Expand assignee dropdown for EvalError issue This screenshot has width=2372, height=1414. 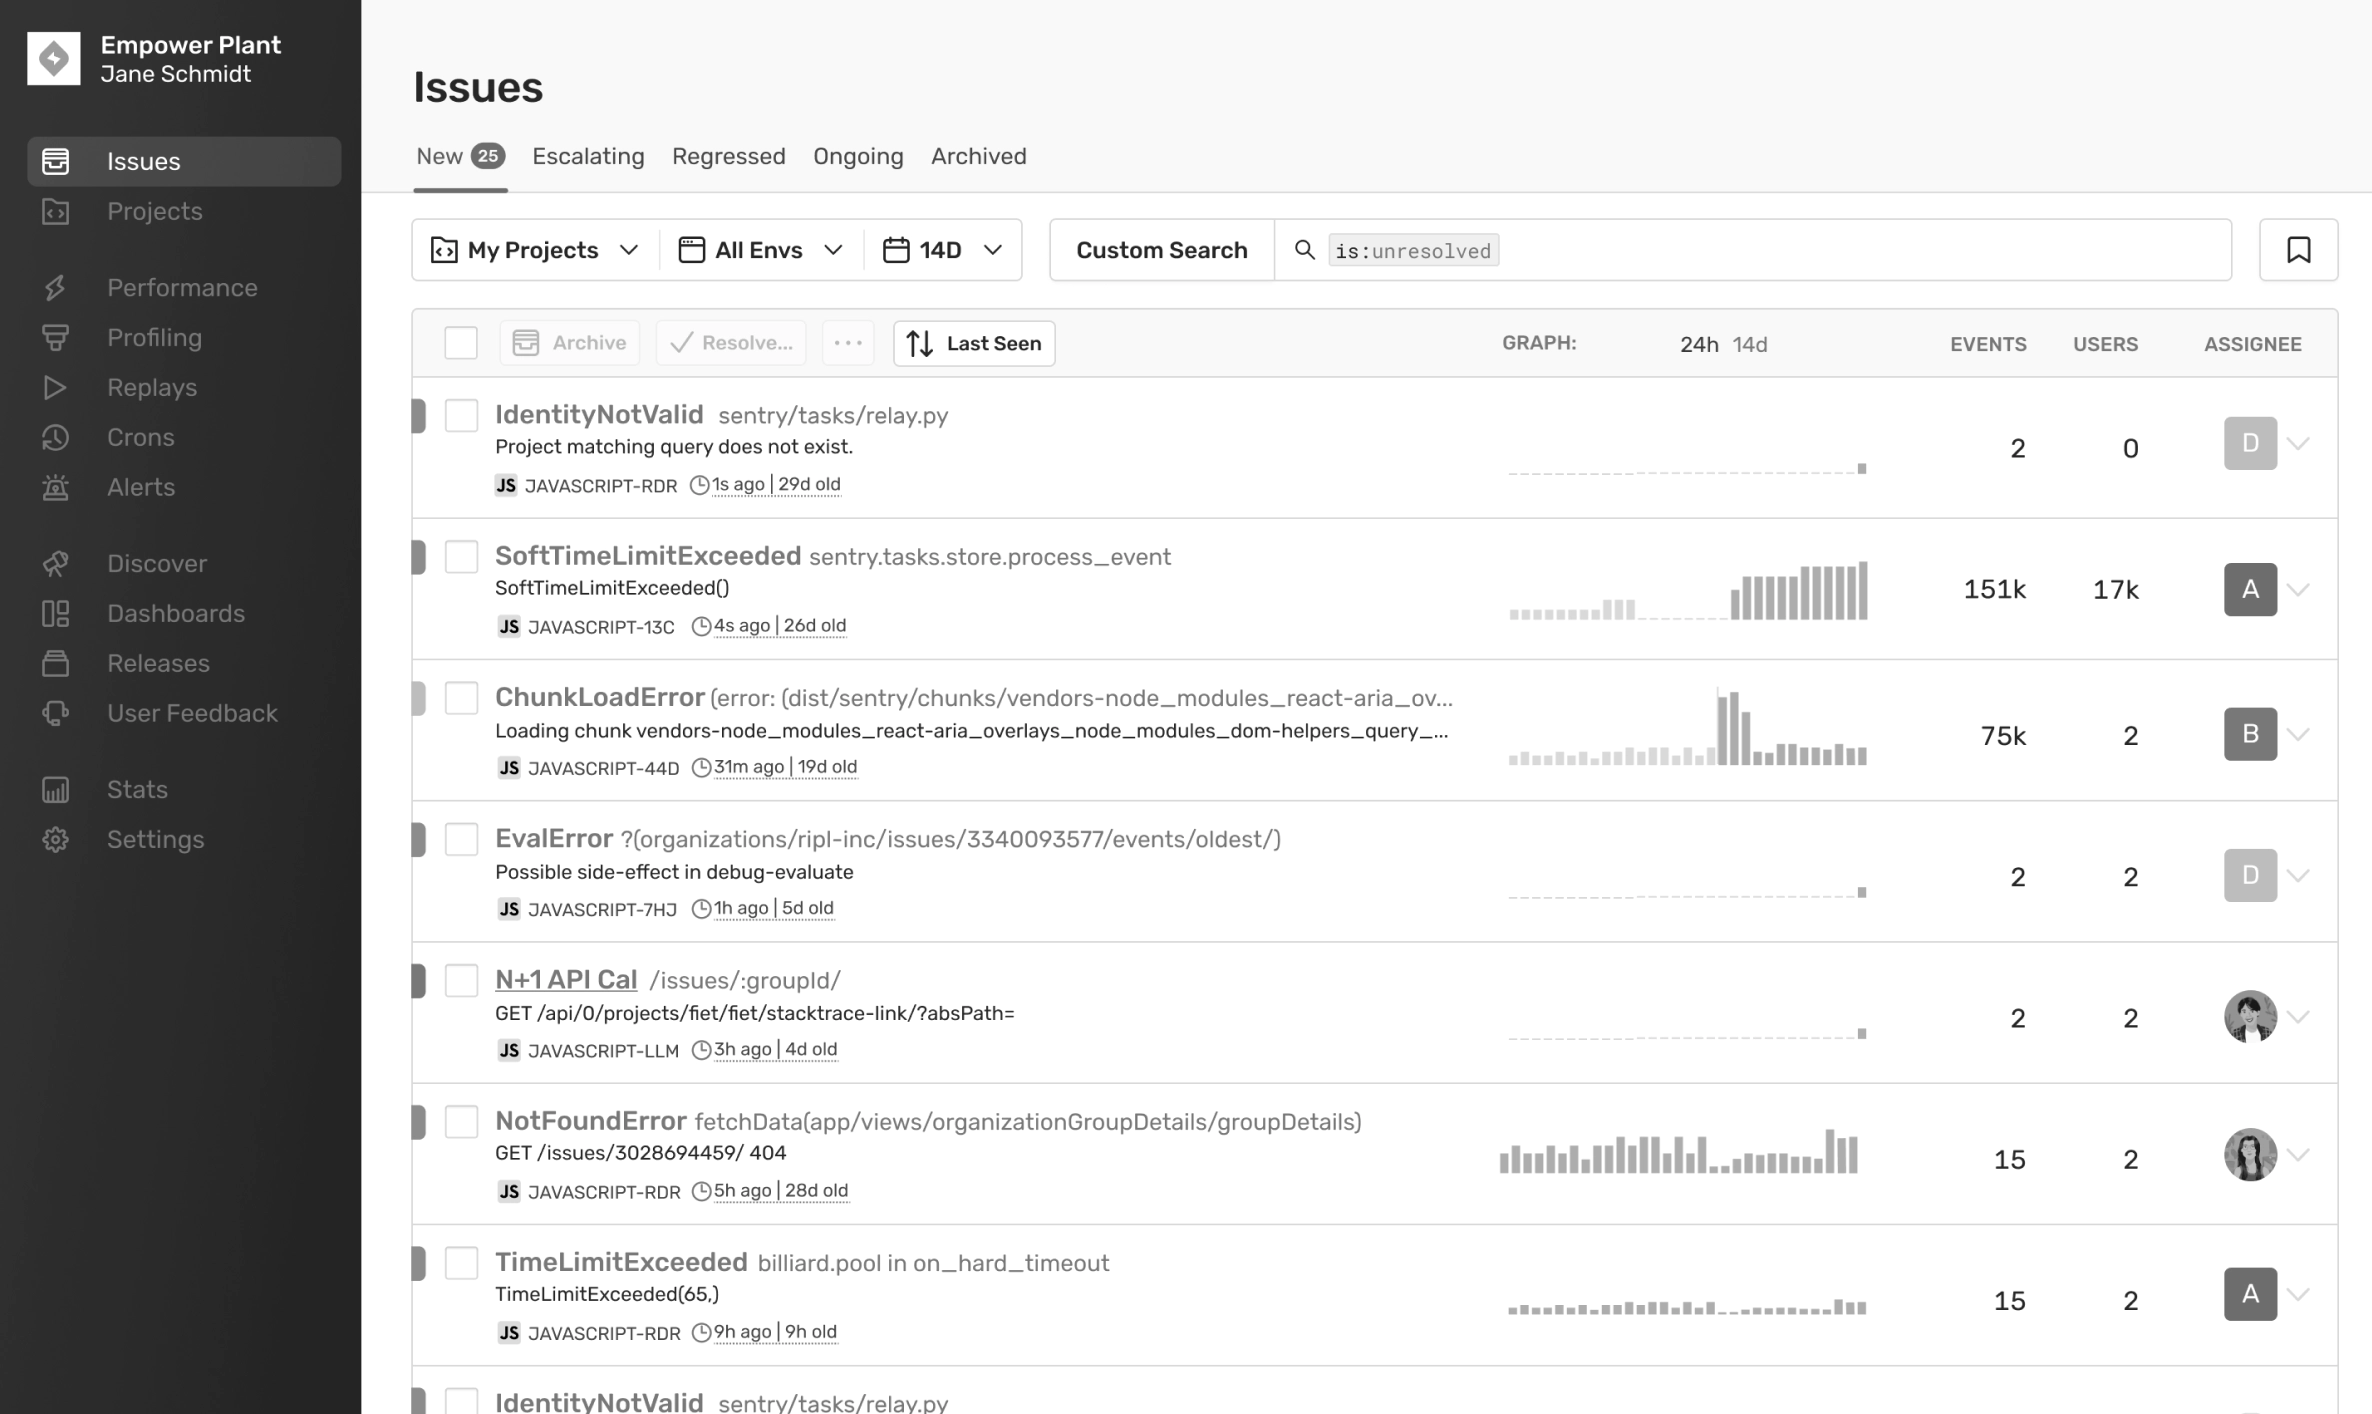tap(2298, 876)
